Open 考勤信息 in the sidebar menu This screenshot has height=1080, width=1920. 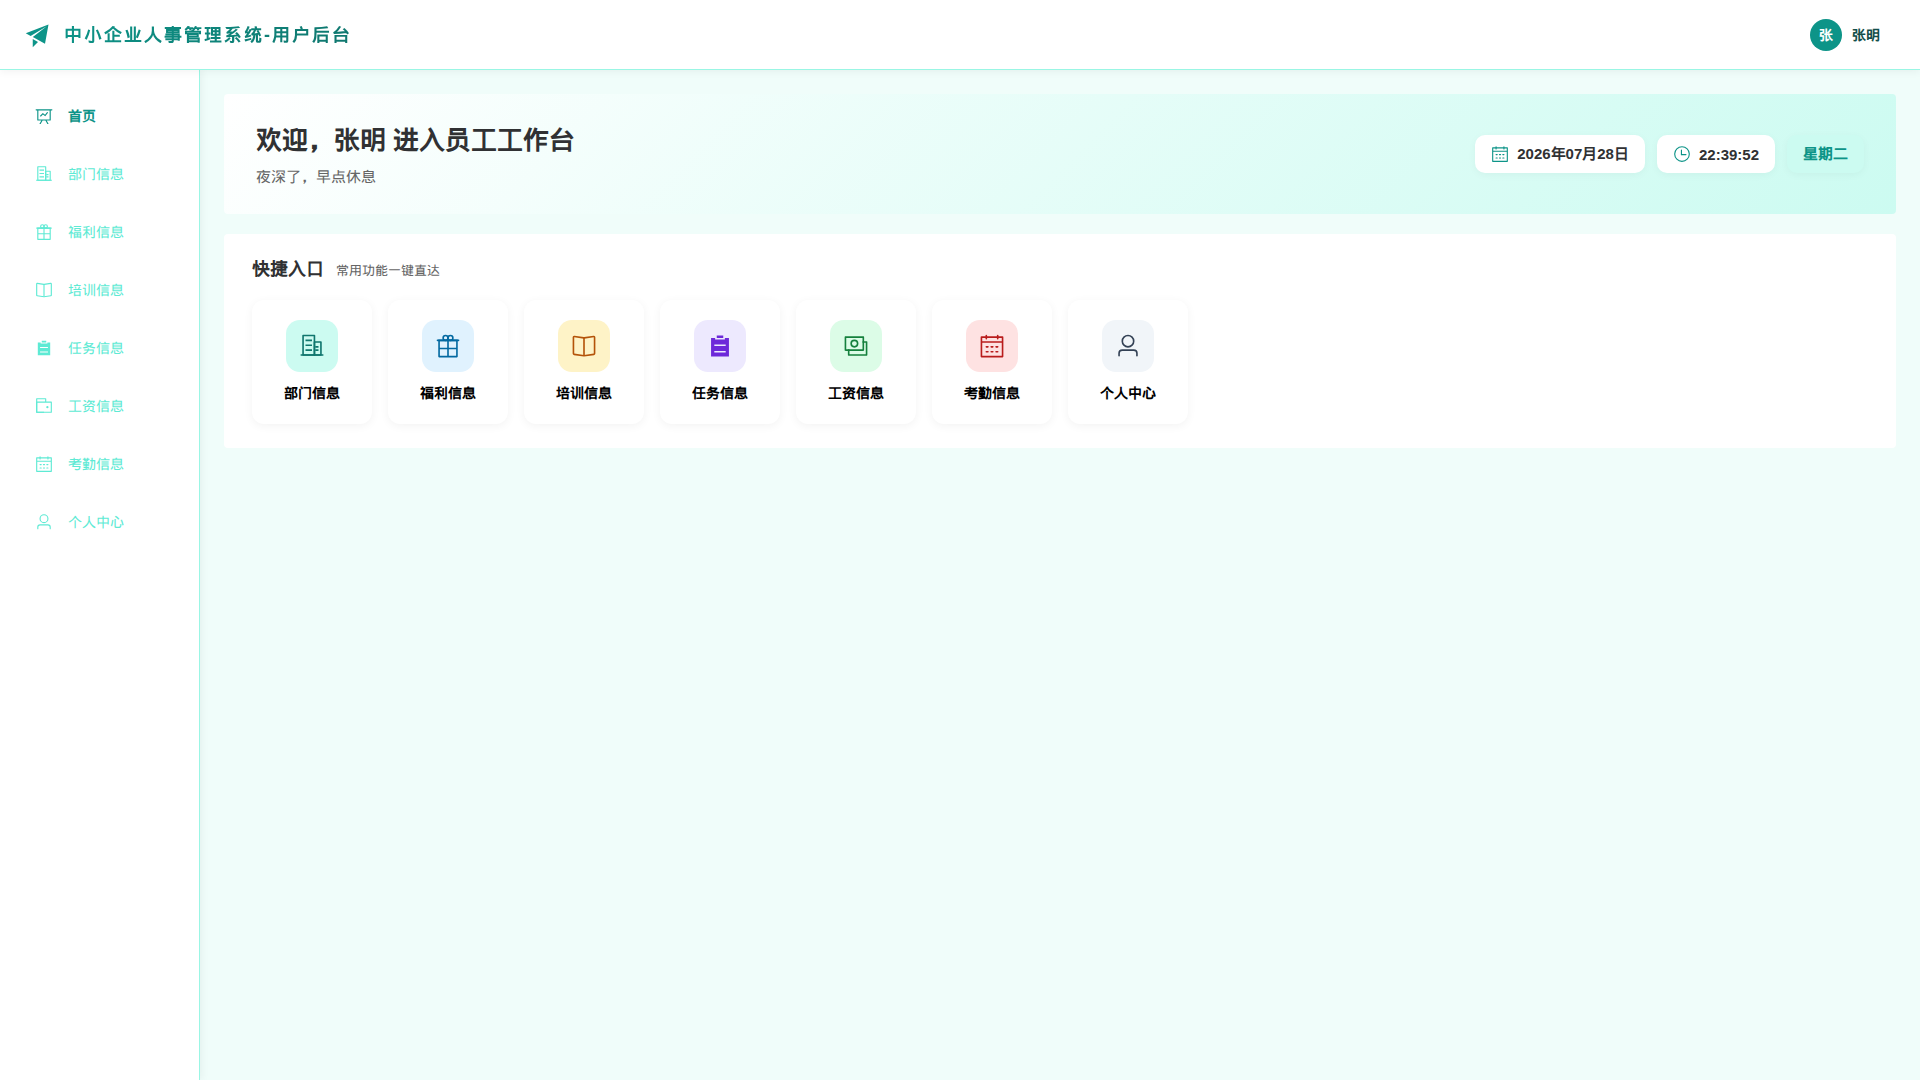pyautogui.click(x=100, y=464)
